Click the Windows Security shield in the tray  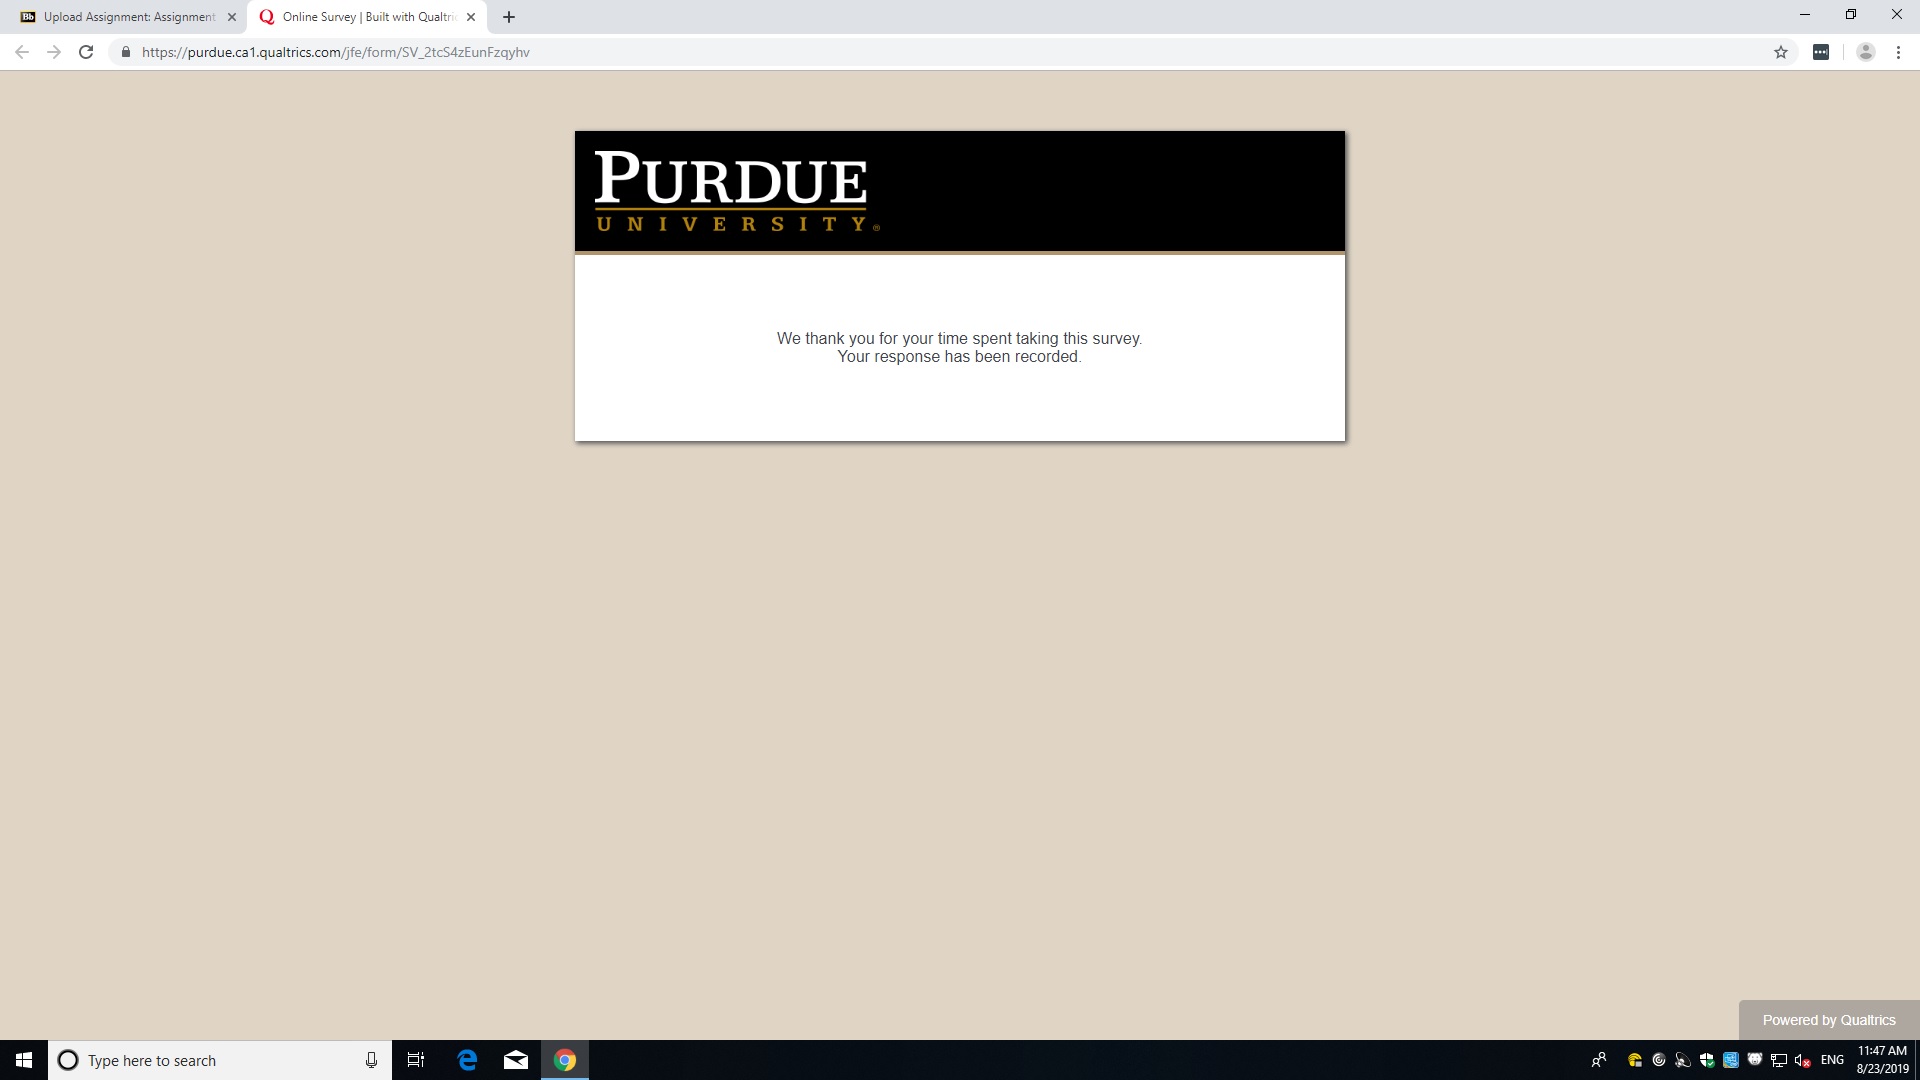tap(1707, 1059)
